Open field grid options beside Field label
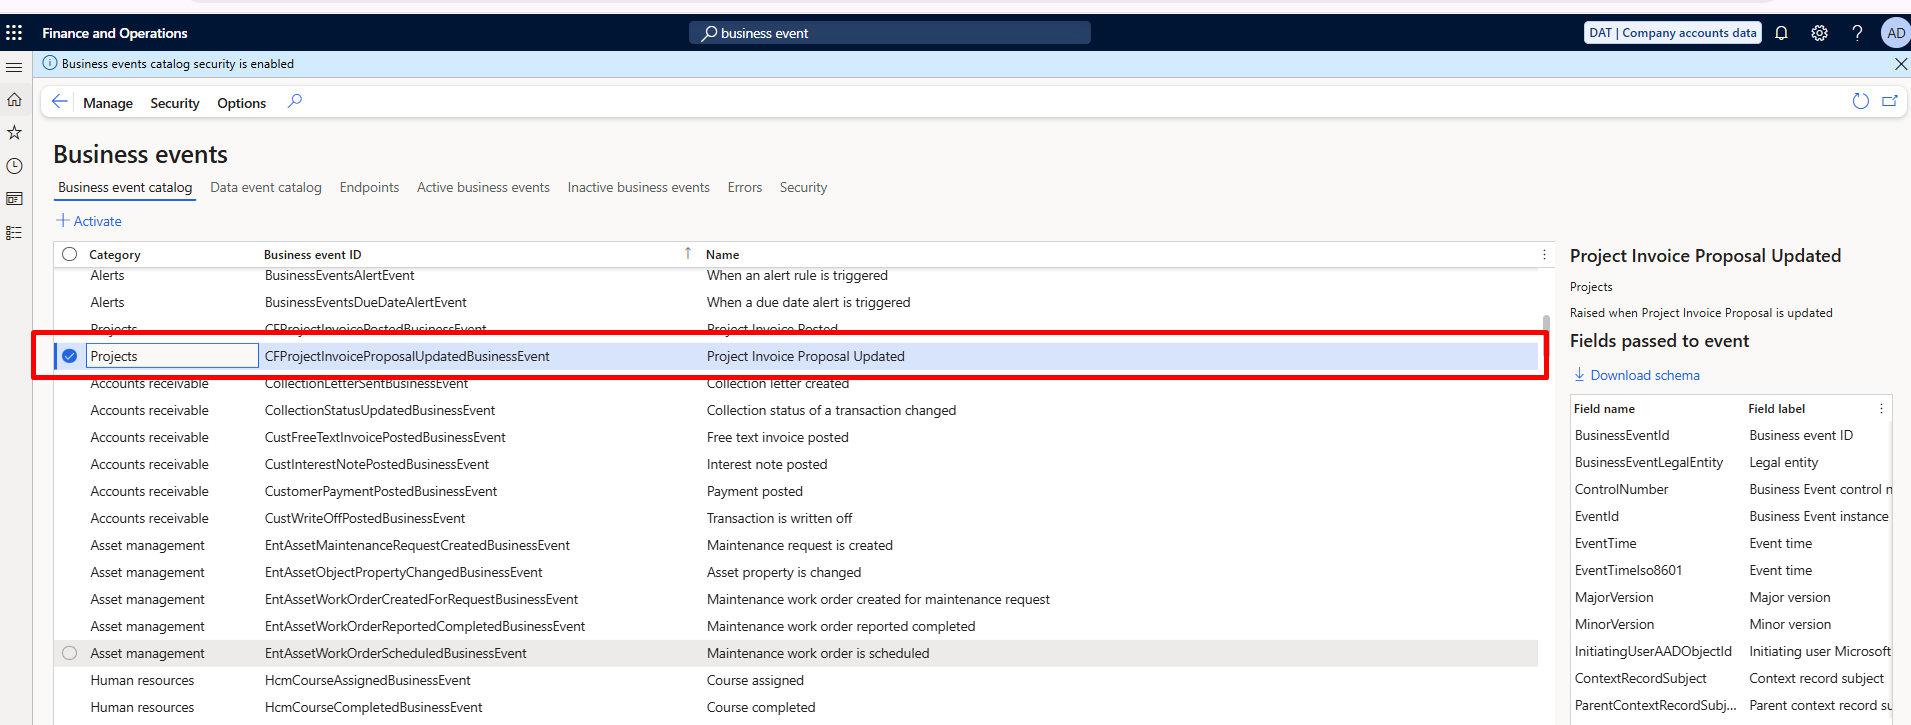1911x725 pixels. [x=1881, y=409]
